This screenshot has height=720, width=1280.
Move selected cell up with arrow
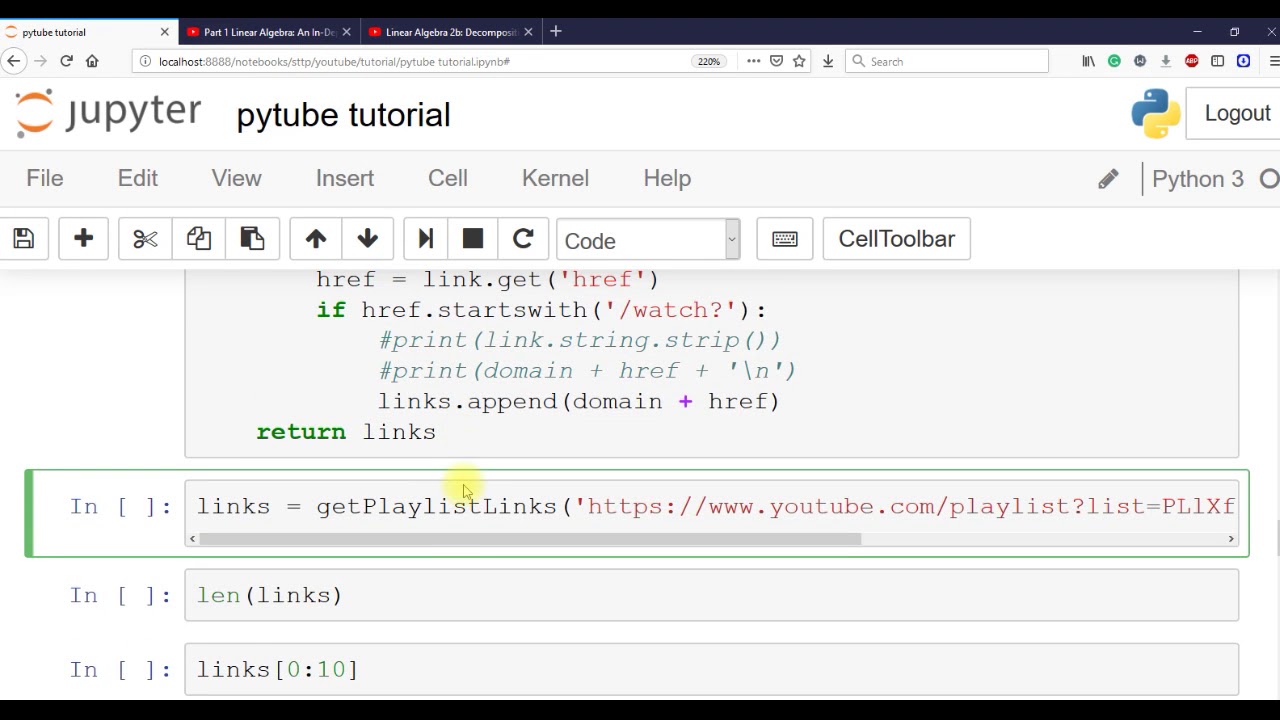[x=316, y=239]
